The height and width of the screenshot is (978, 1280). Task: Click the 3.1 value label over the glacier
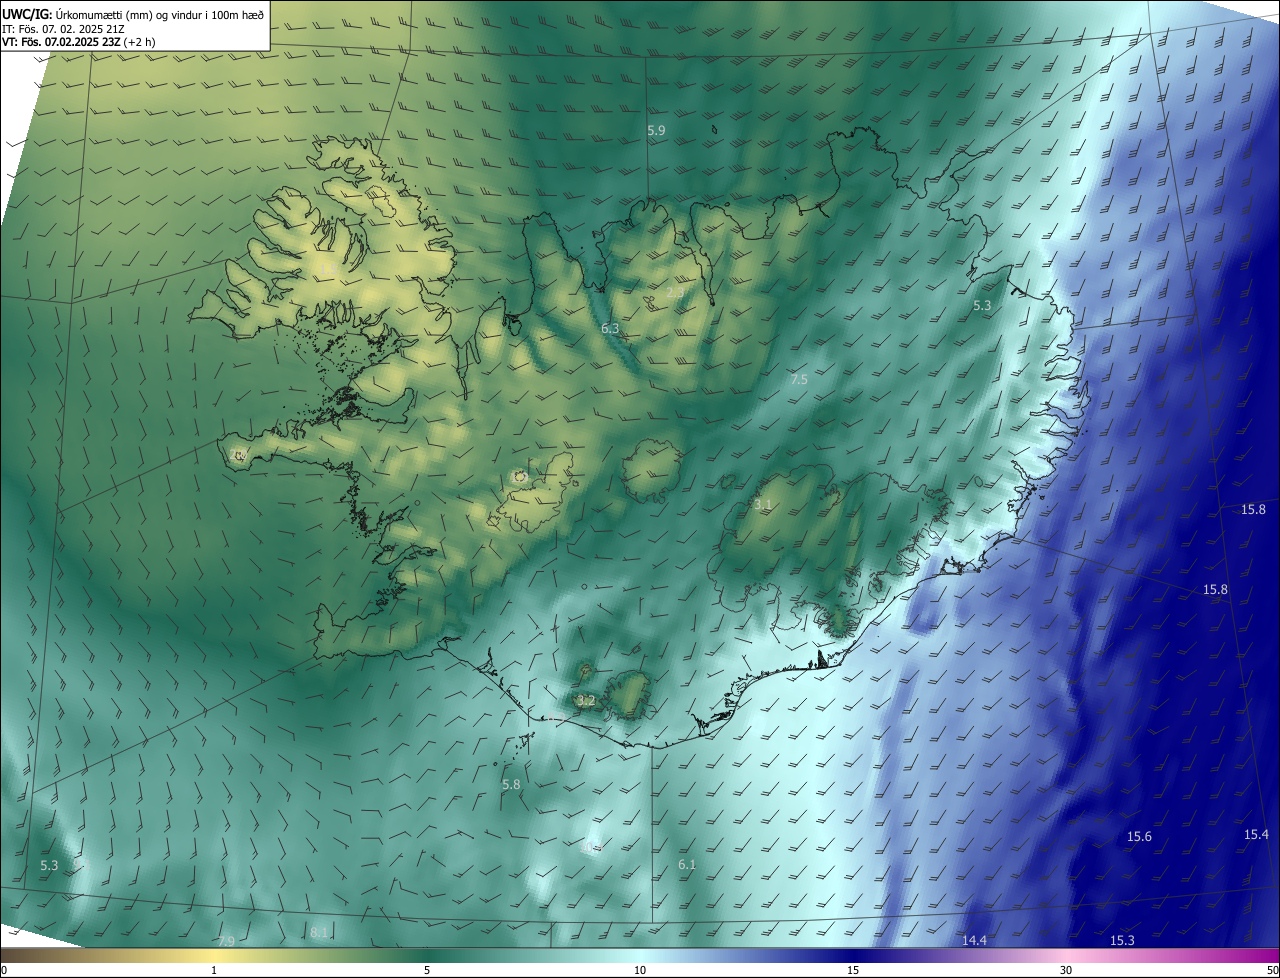tap(763, 506)
